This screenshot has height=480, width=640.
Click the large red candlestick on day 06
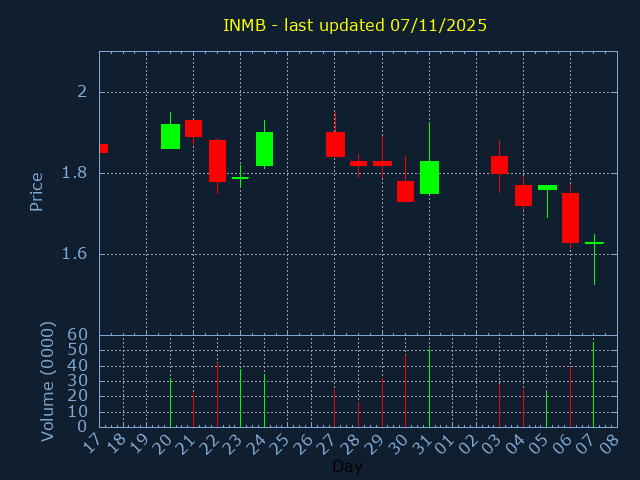[570, 218]
